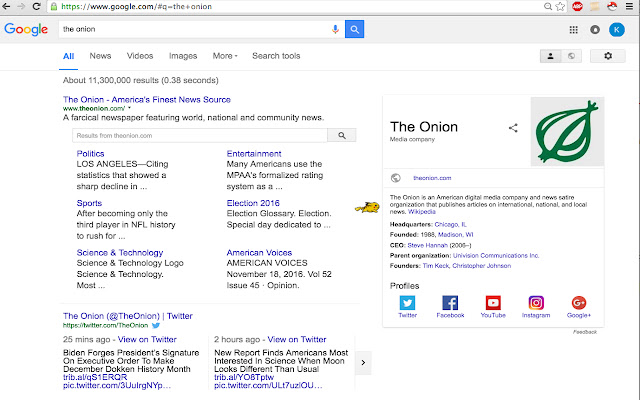This screenshot has height=400, width=640.
Task: Open Univision Communications Inc. link
Action: coord(496,256)
